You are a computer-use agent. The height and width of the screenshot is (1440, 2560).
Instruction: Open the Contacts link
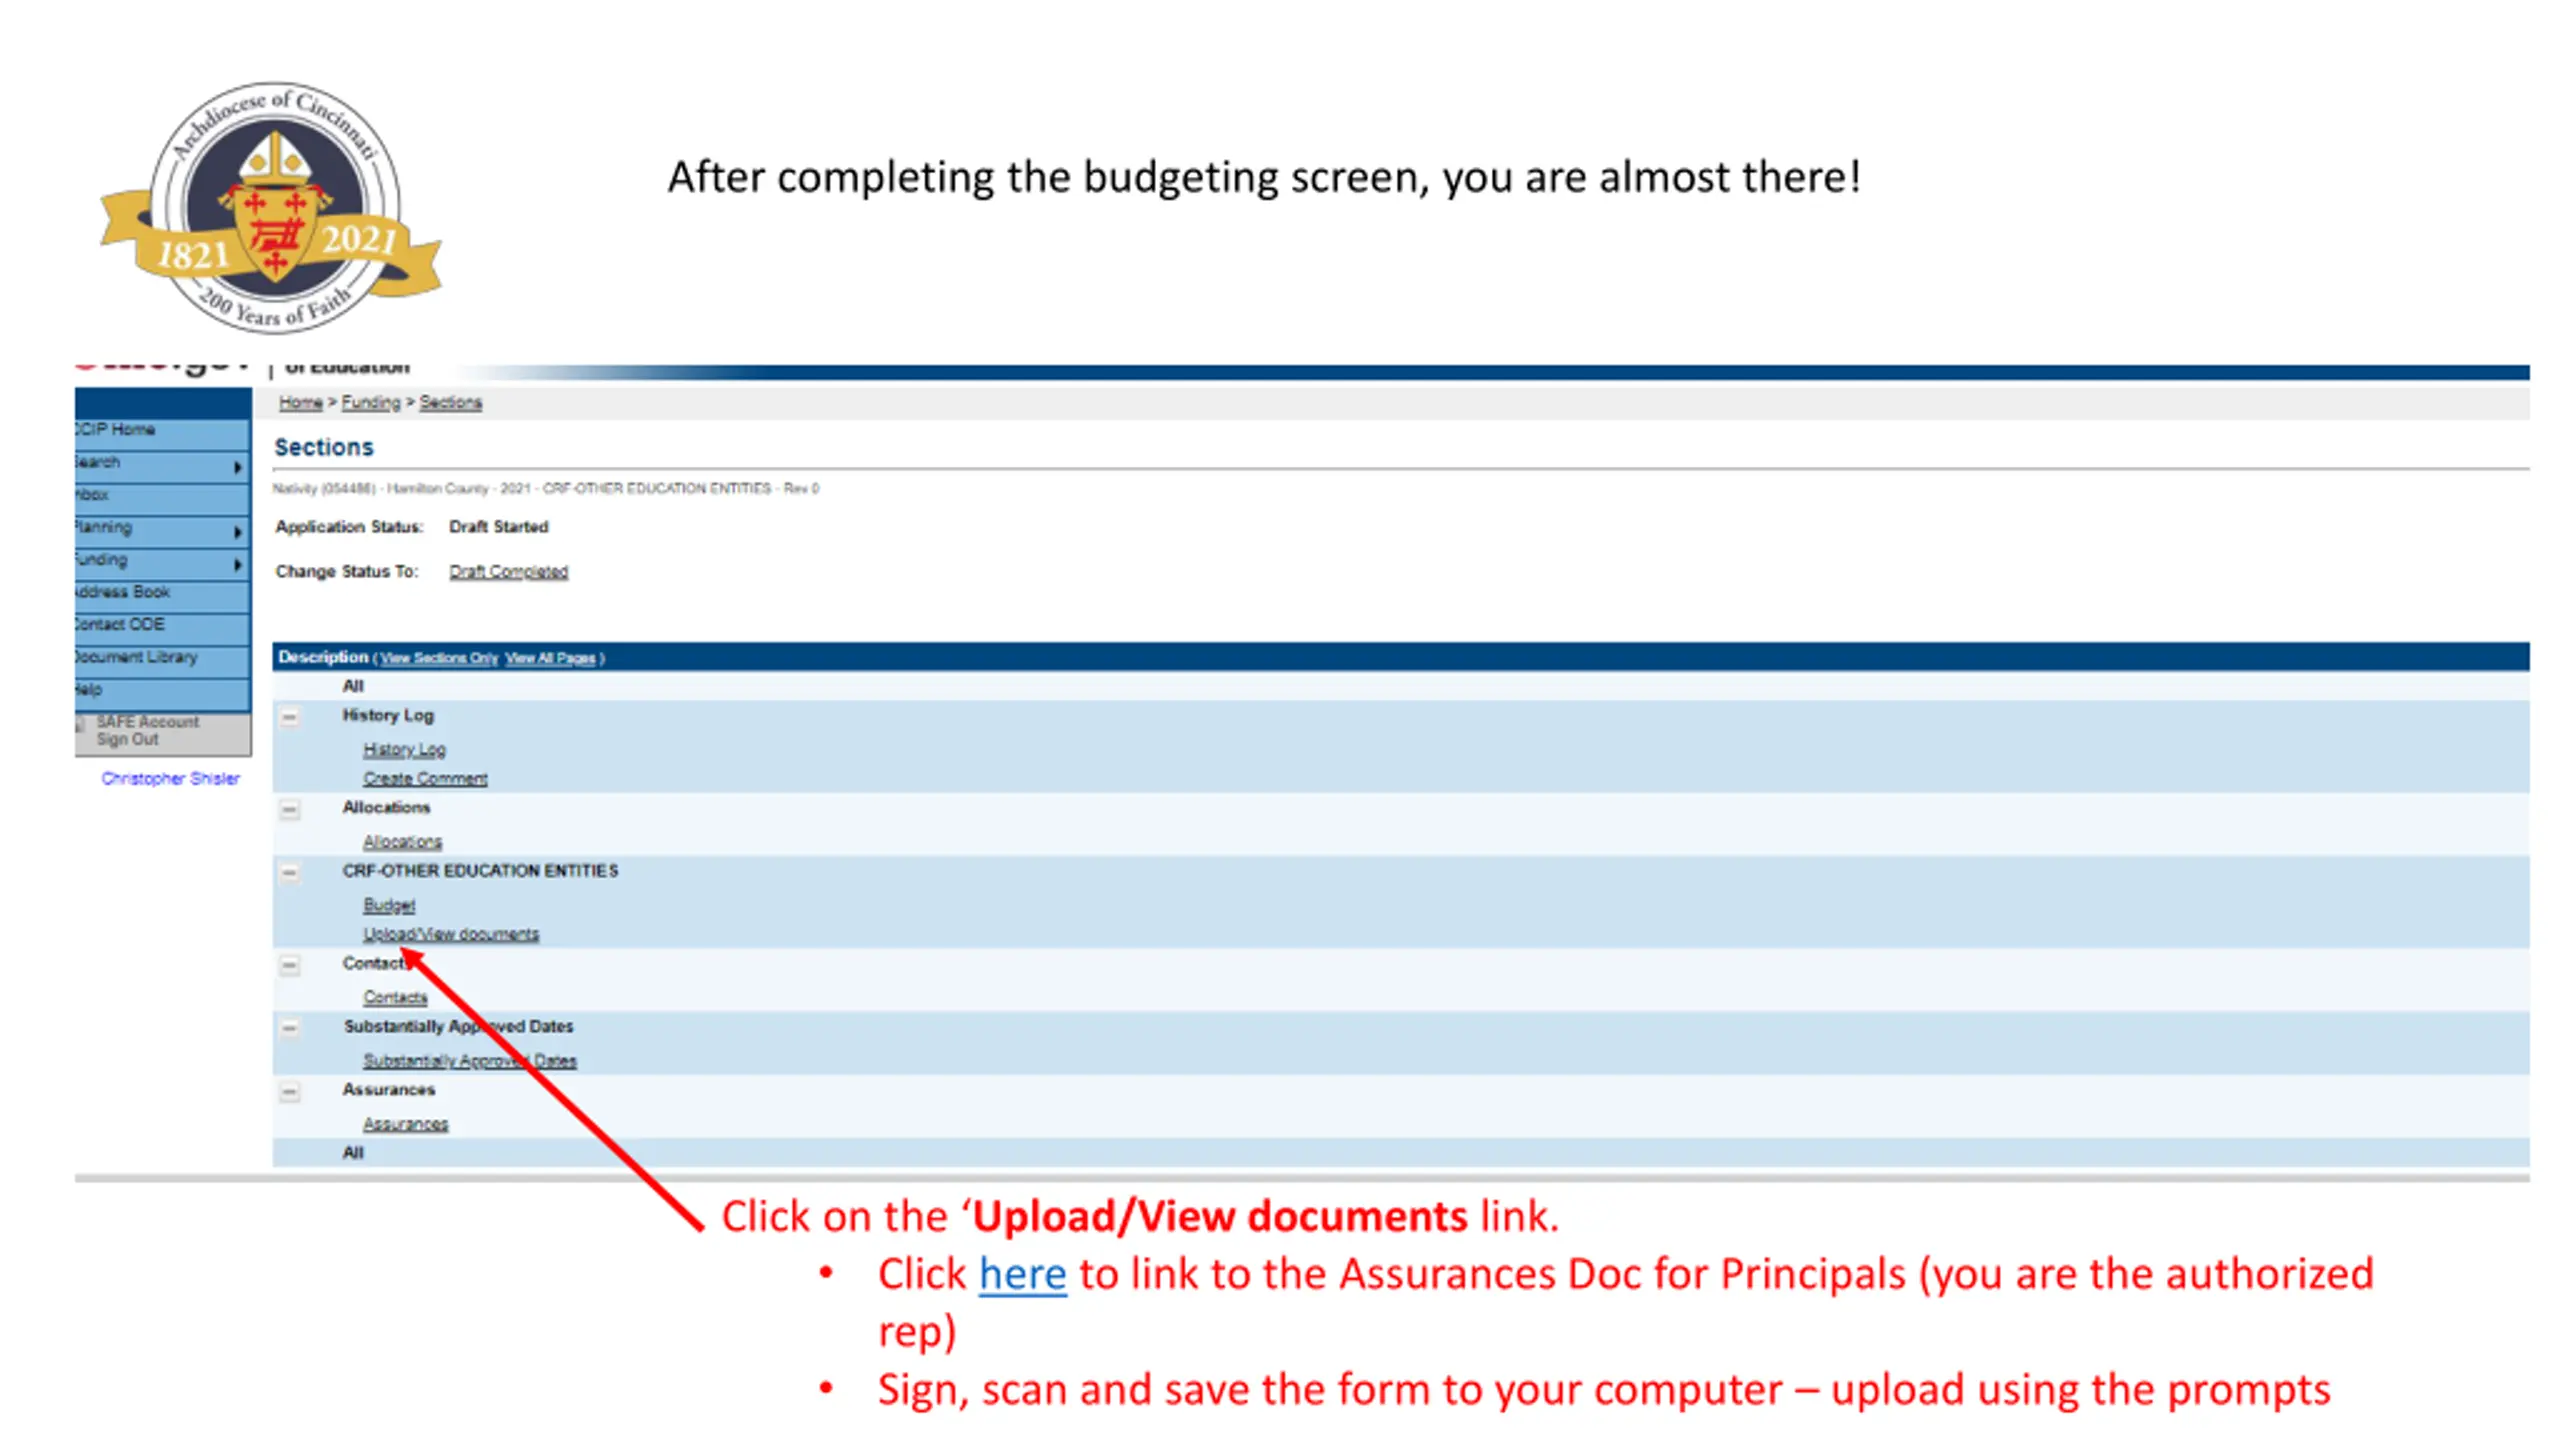tap(395, 997)
